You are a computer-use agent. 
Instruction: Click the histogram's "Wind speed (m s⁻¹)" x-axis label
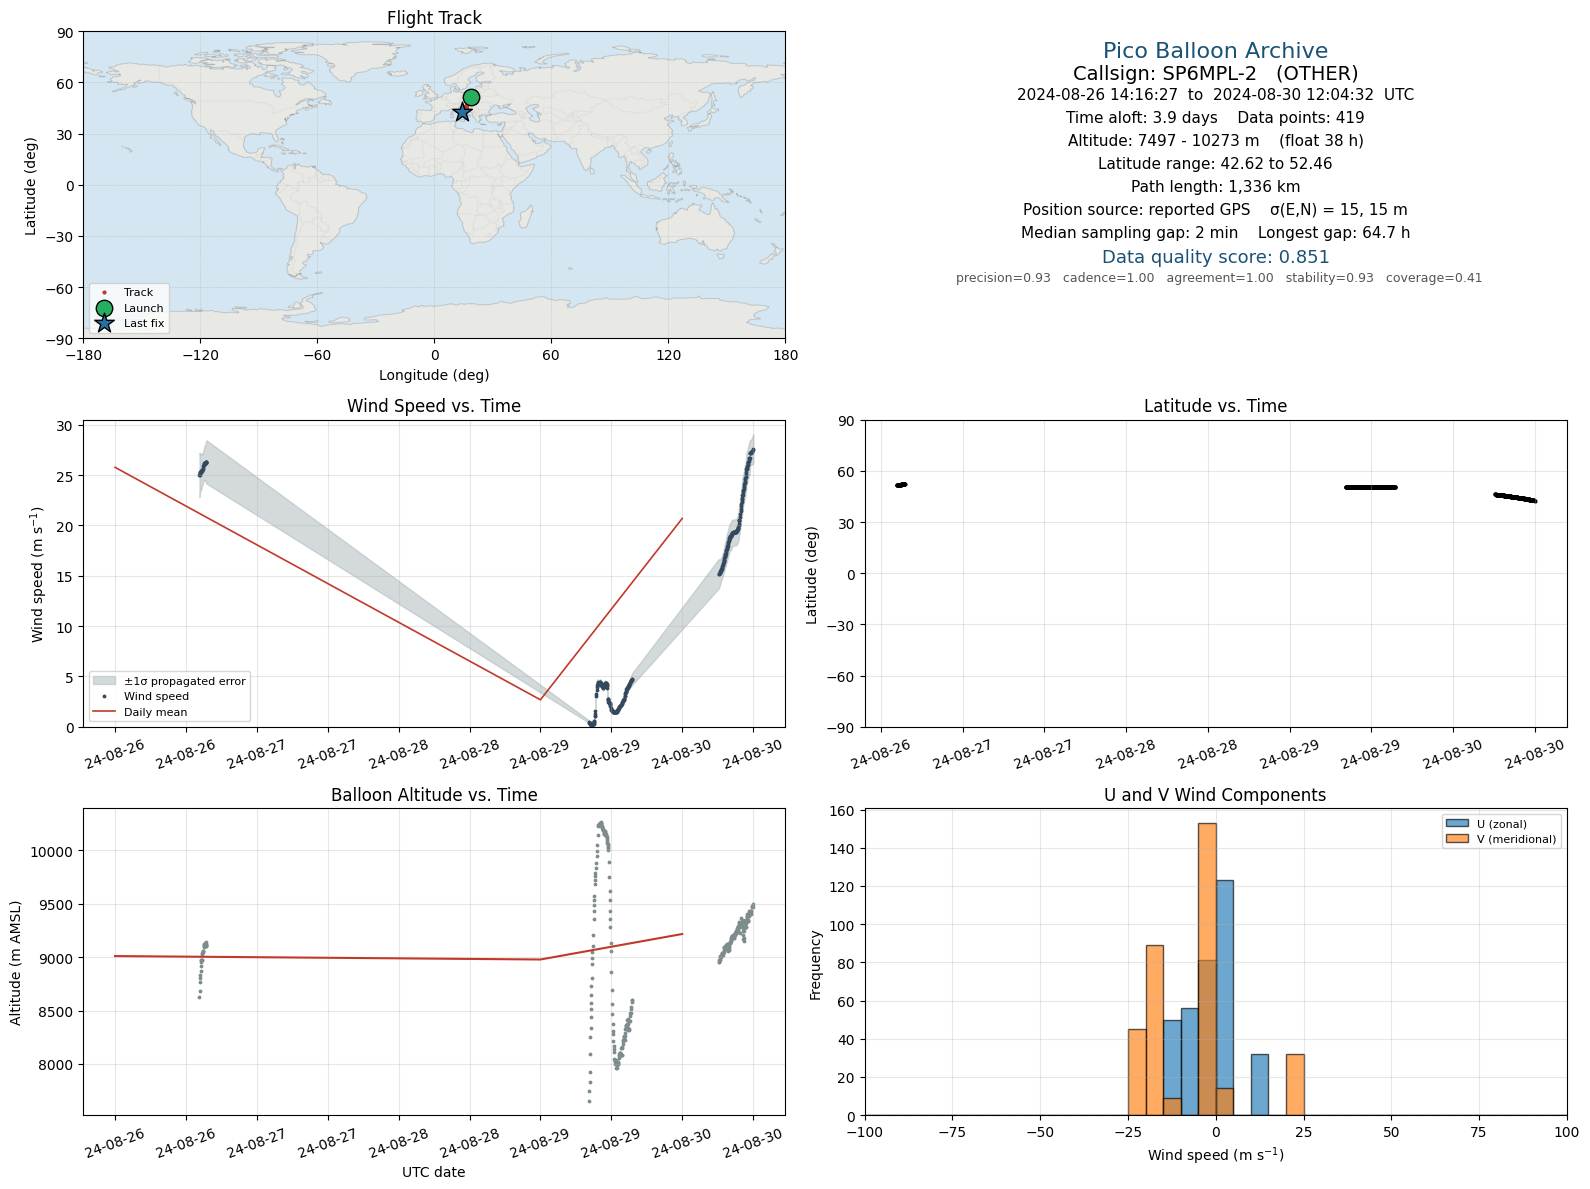pos(1216,1155)
